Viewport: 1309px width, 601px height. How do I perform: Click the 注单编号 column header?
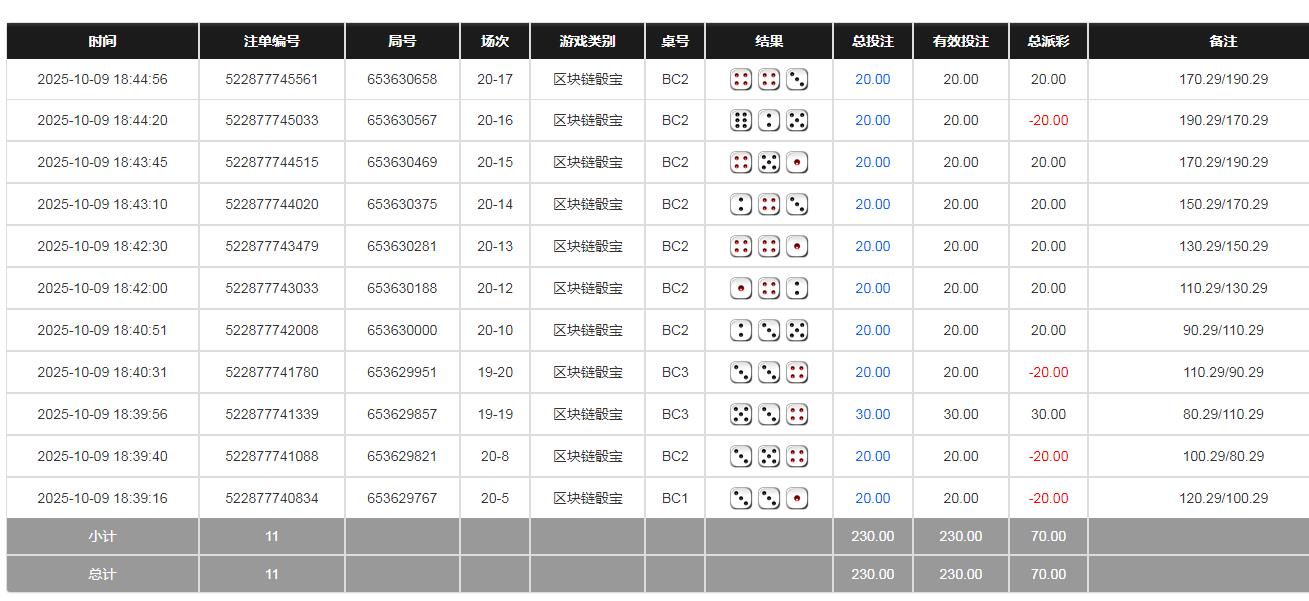(x=272, y=41)
